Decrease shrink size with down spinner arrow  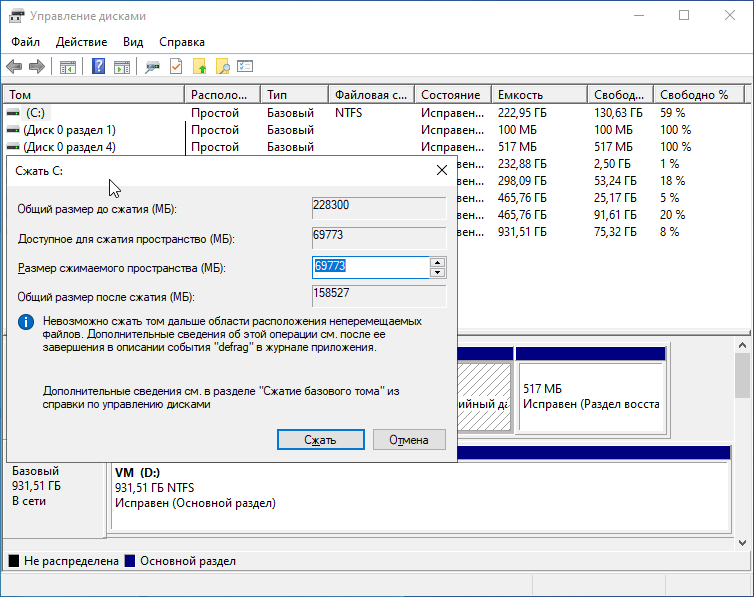(437, 273)
